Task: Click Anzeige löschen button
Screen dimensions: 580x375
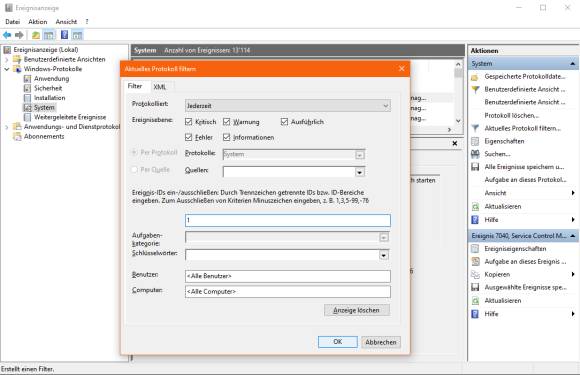Action: (357, 310)
